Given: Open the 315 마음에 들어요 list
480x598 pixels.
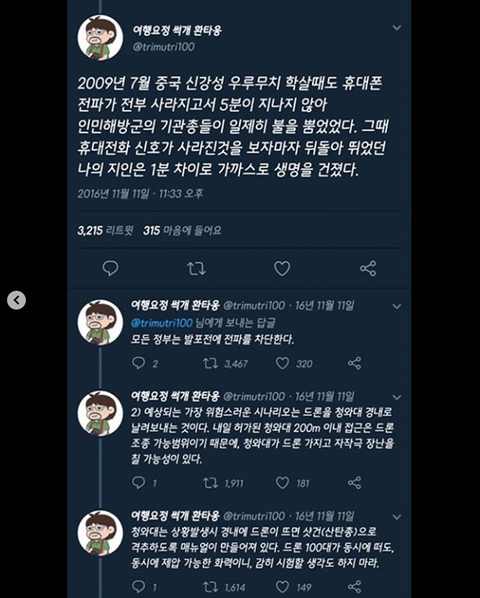Looking at the screenshot, I should 182,230.
